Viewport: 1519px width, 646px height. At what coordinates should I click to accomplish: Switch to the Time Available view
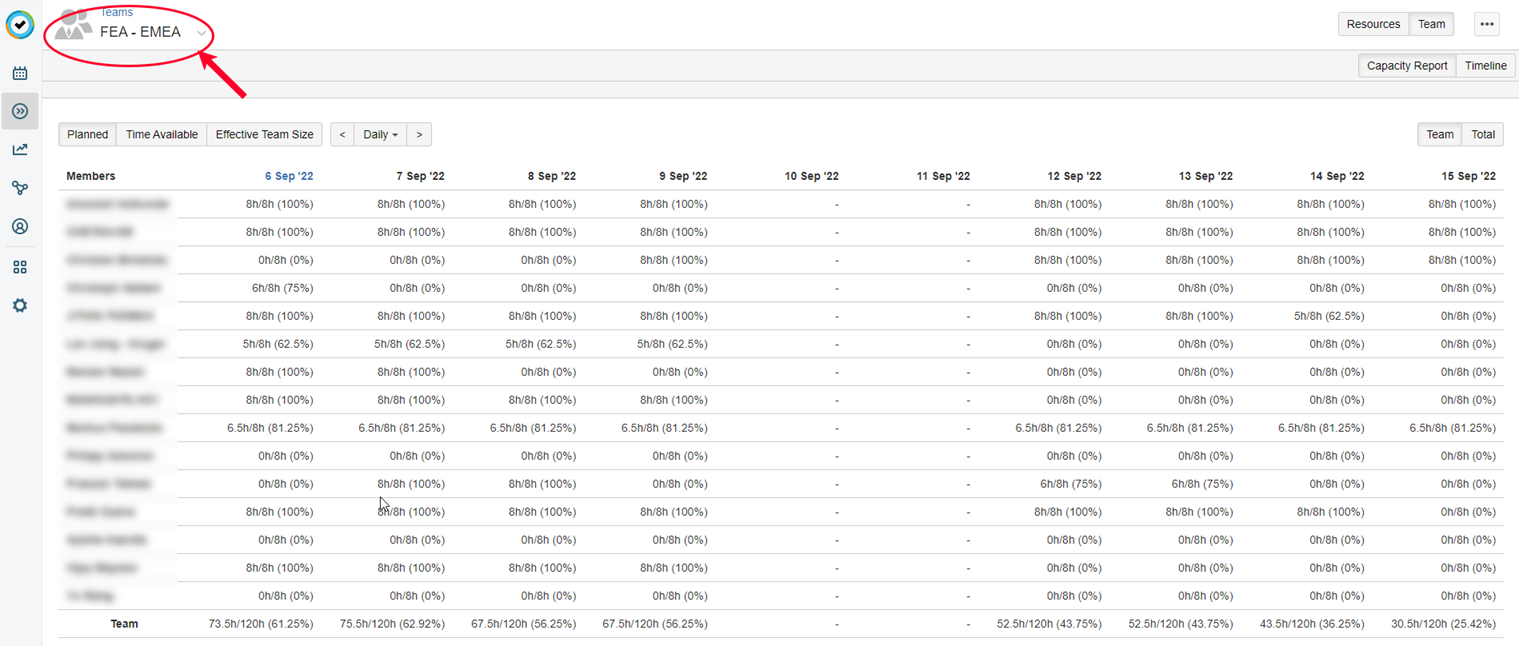point(161,134)
